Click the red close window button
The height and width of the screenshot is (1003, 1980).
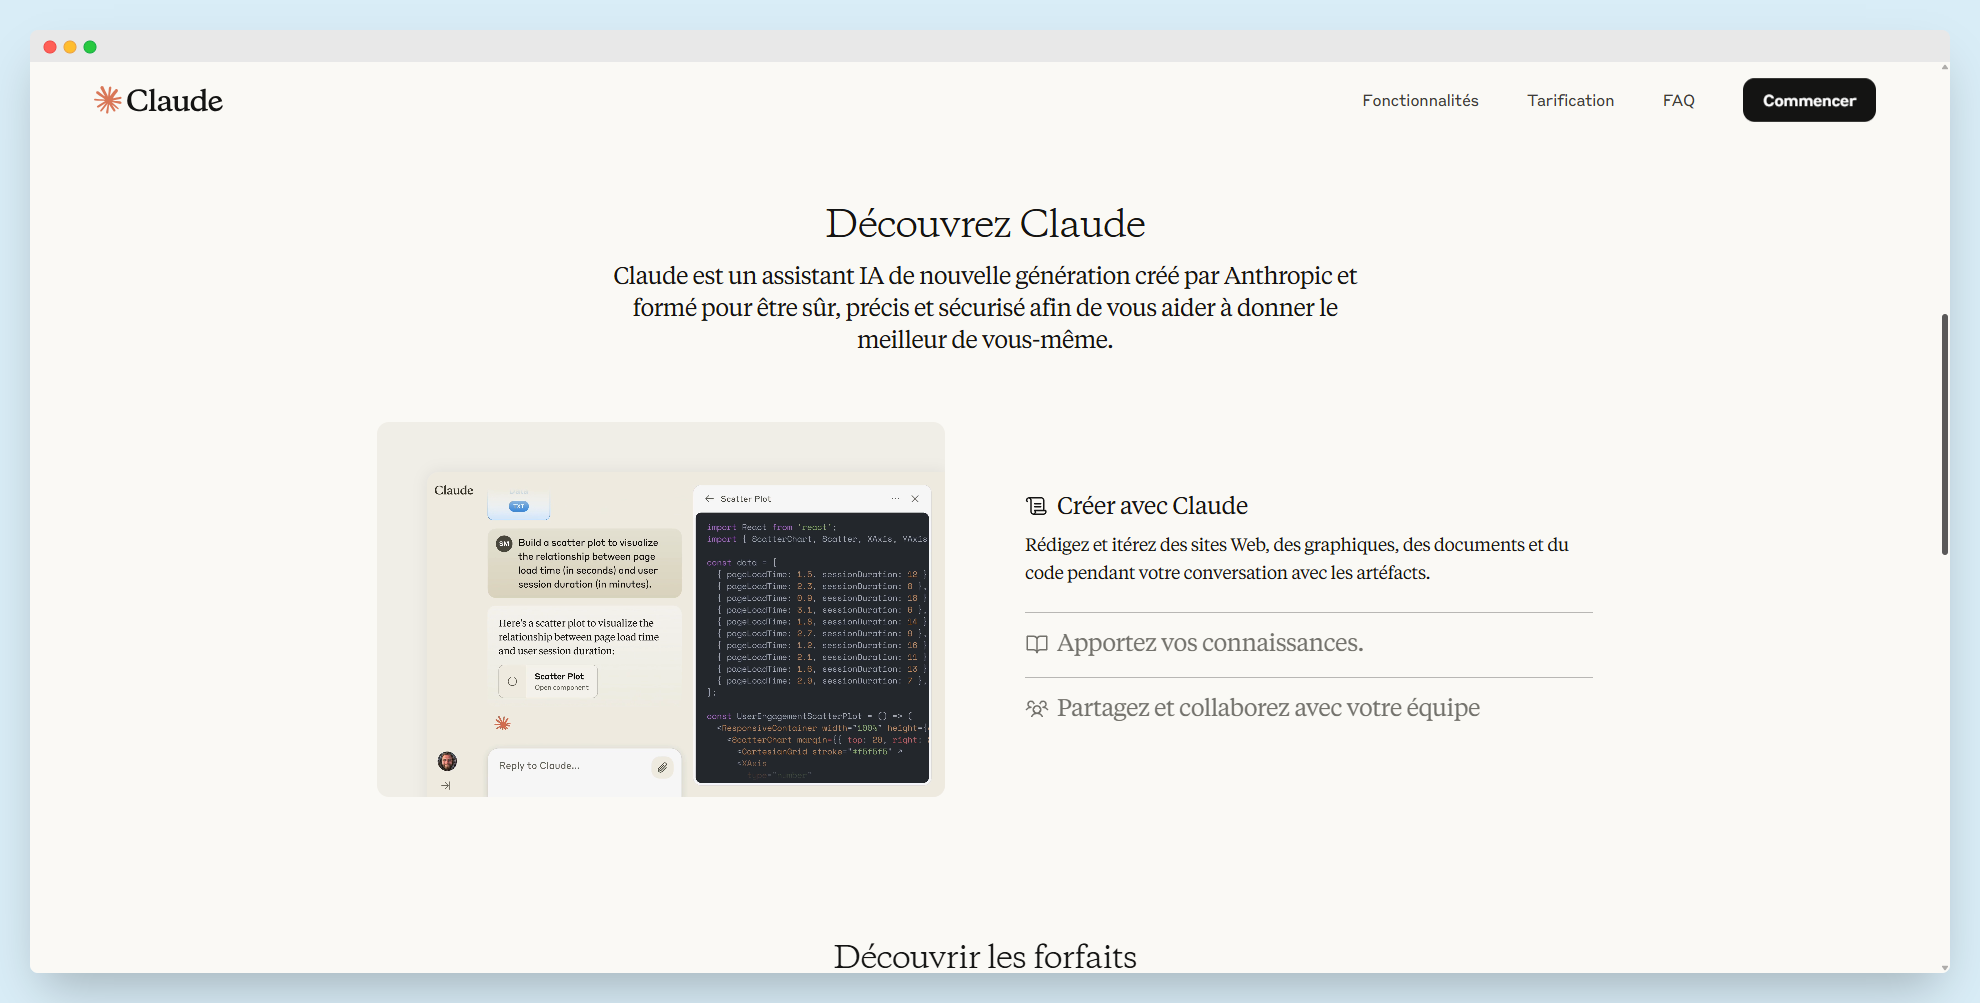coord(50,47)
